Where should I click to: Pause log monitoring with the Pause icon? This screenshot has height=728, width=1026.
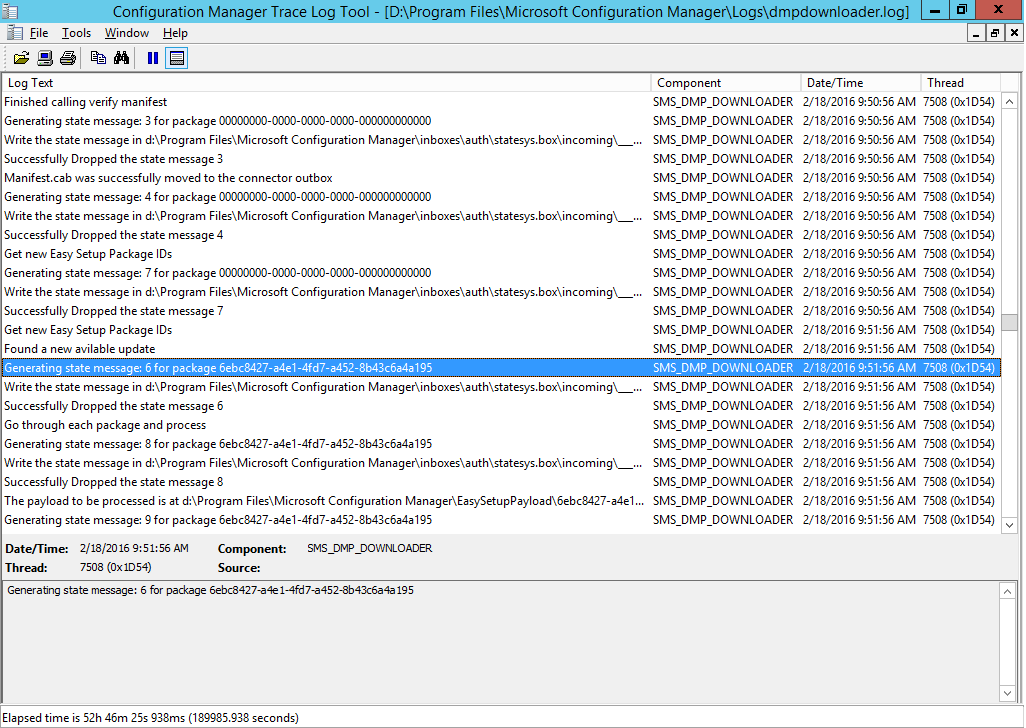click(152, 58)
